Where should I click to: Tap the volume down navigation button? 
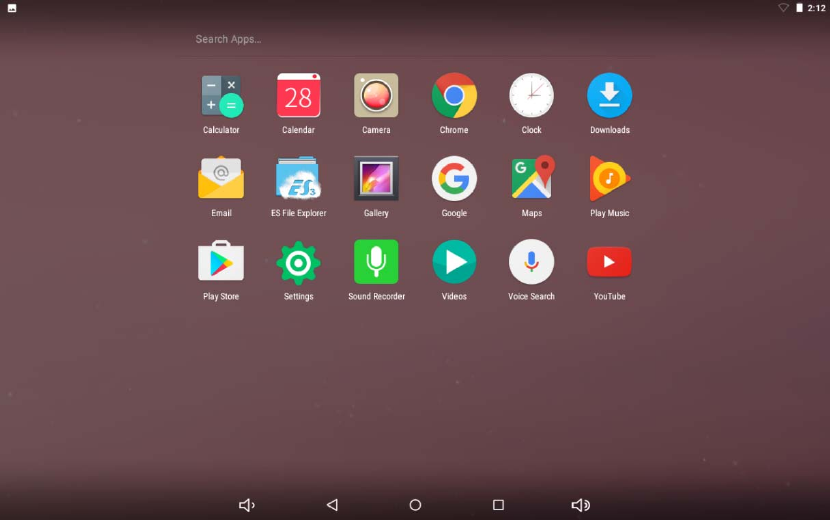(247, 505)
